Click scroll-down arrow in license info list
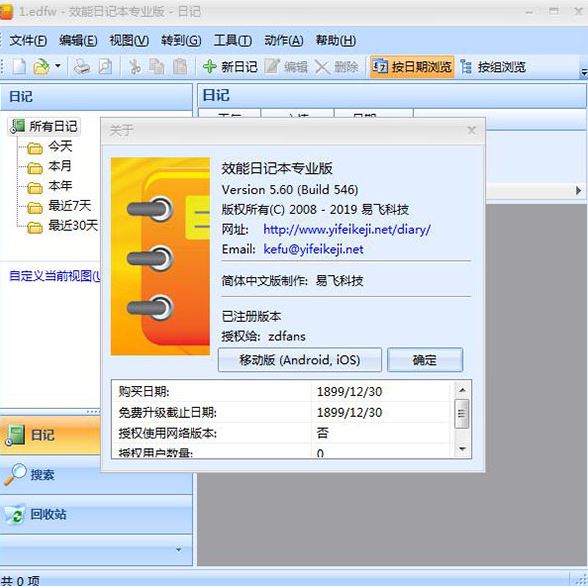The height and width of the screenshot is (586, 588). point(462,449)
